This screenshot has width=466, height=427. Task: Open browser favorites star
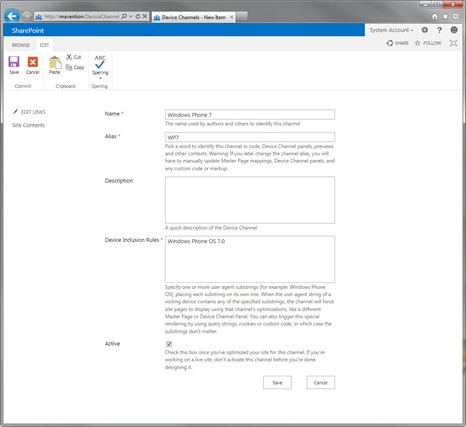click(x=445, y=16)
